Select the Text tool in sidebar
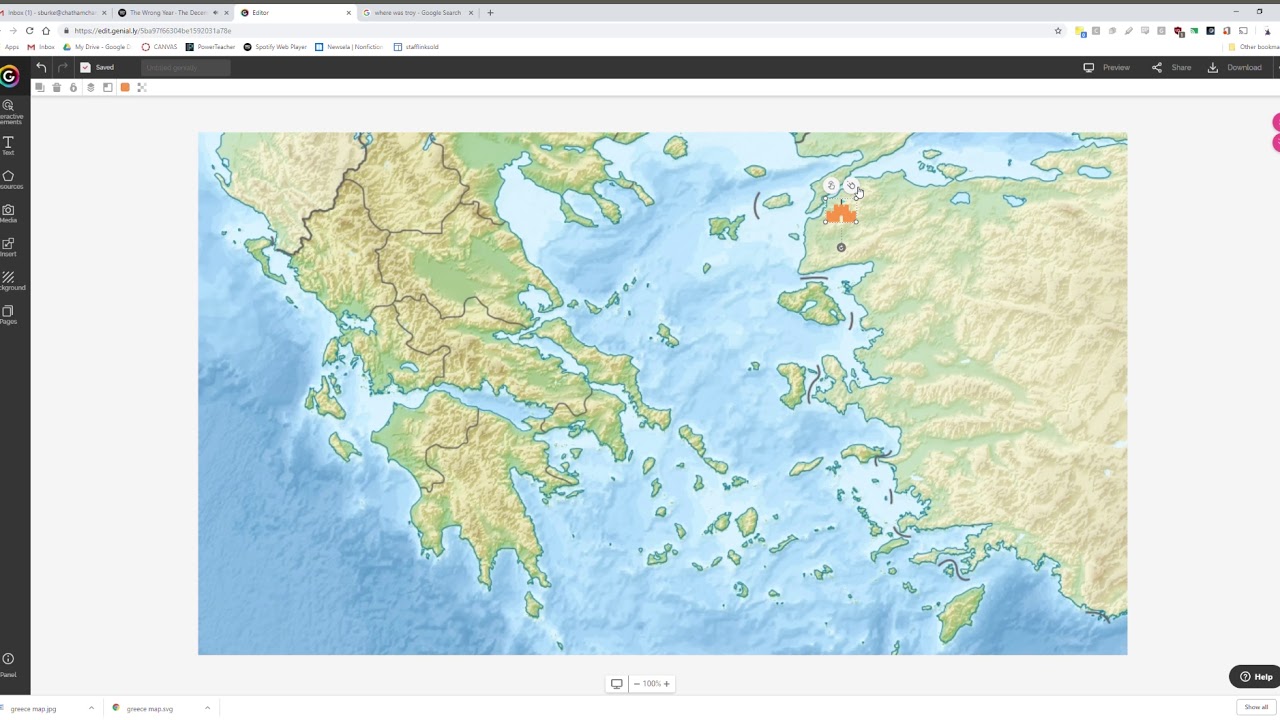1280x720 pixels. point(8,146)
